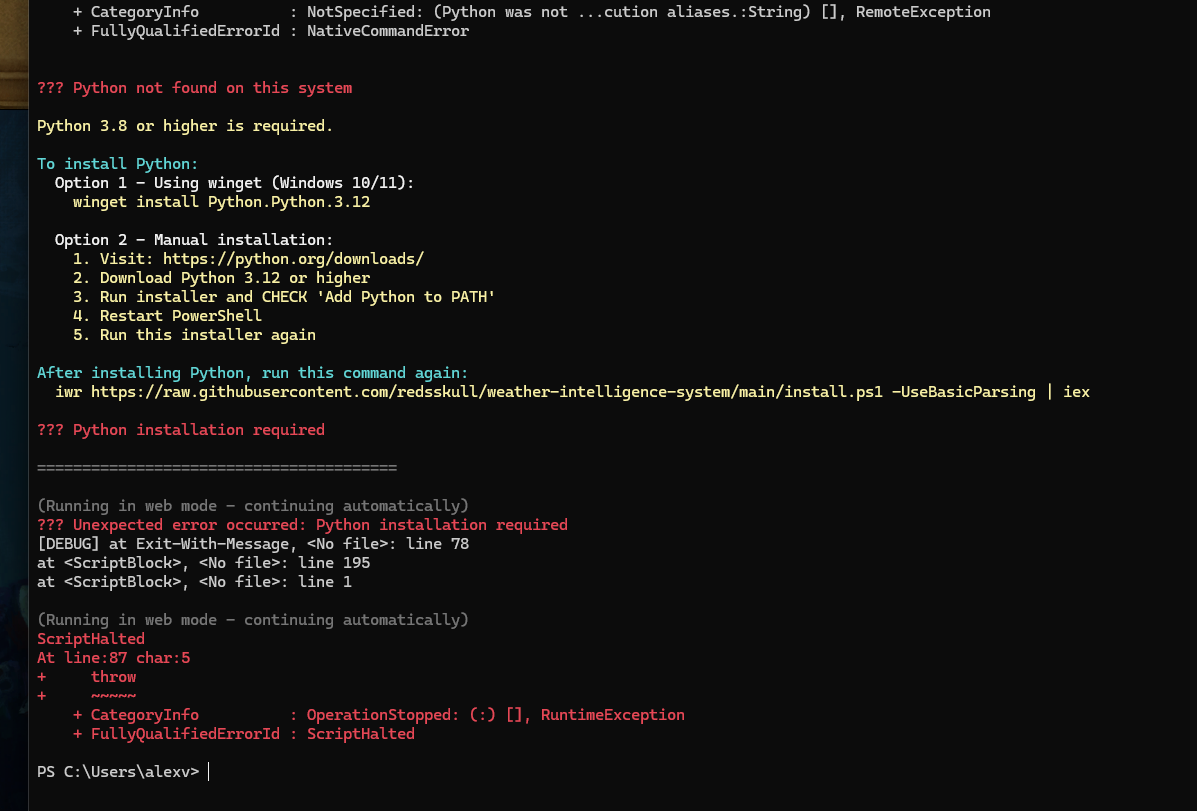This screenshot has width=1197, height=811.
Task: Click the 'Unexpected error occurred' warning line
Action: click(303, 524)
